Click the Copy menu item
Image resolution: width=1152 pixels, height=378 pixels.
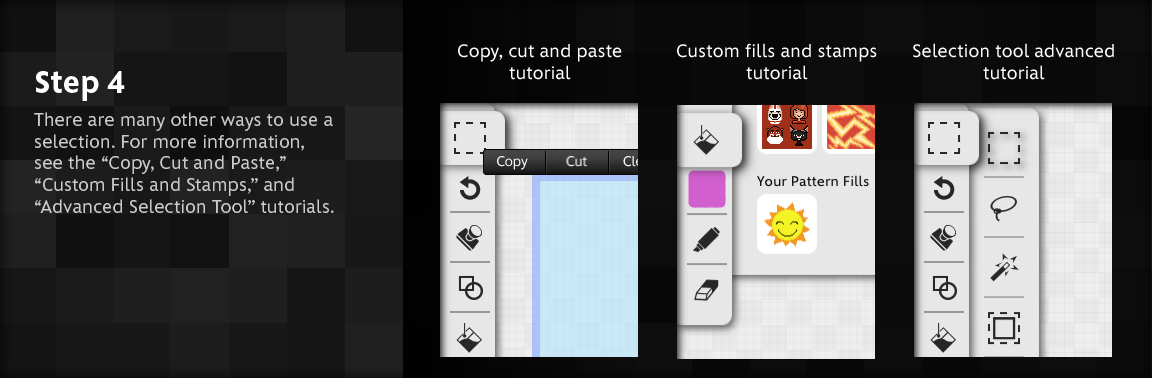[x=512, y=162]
